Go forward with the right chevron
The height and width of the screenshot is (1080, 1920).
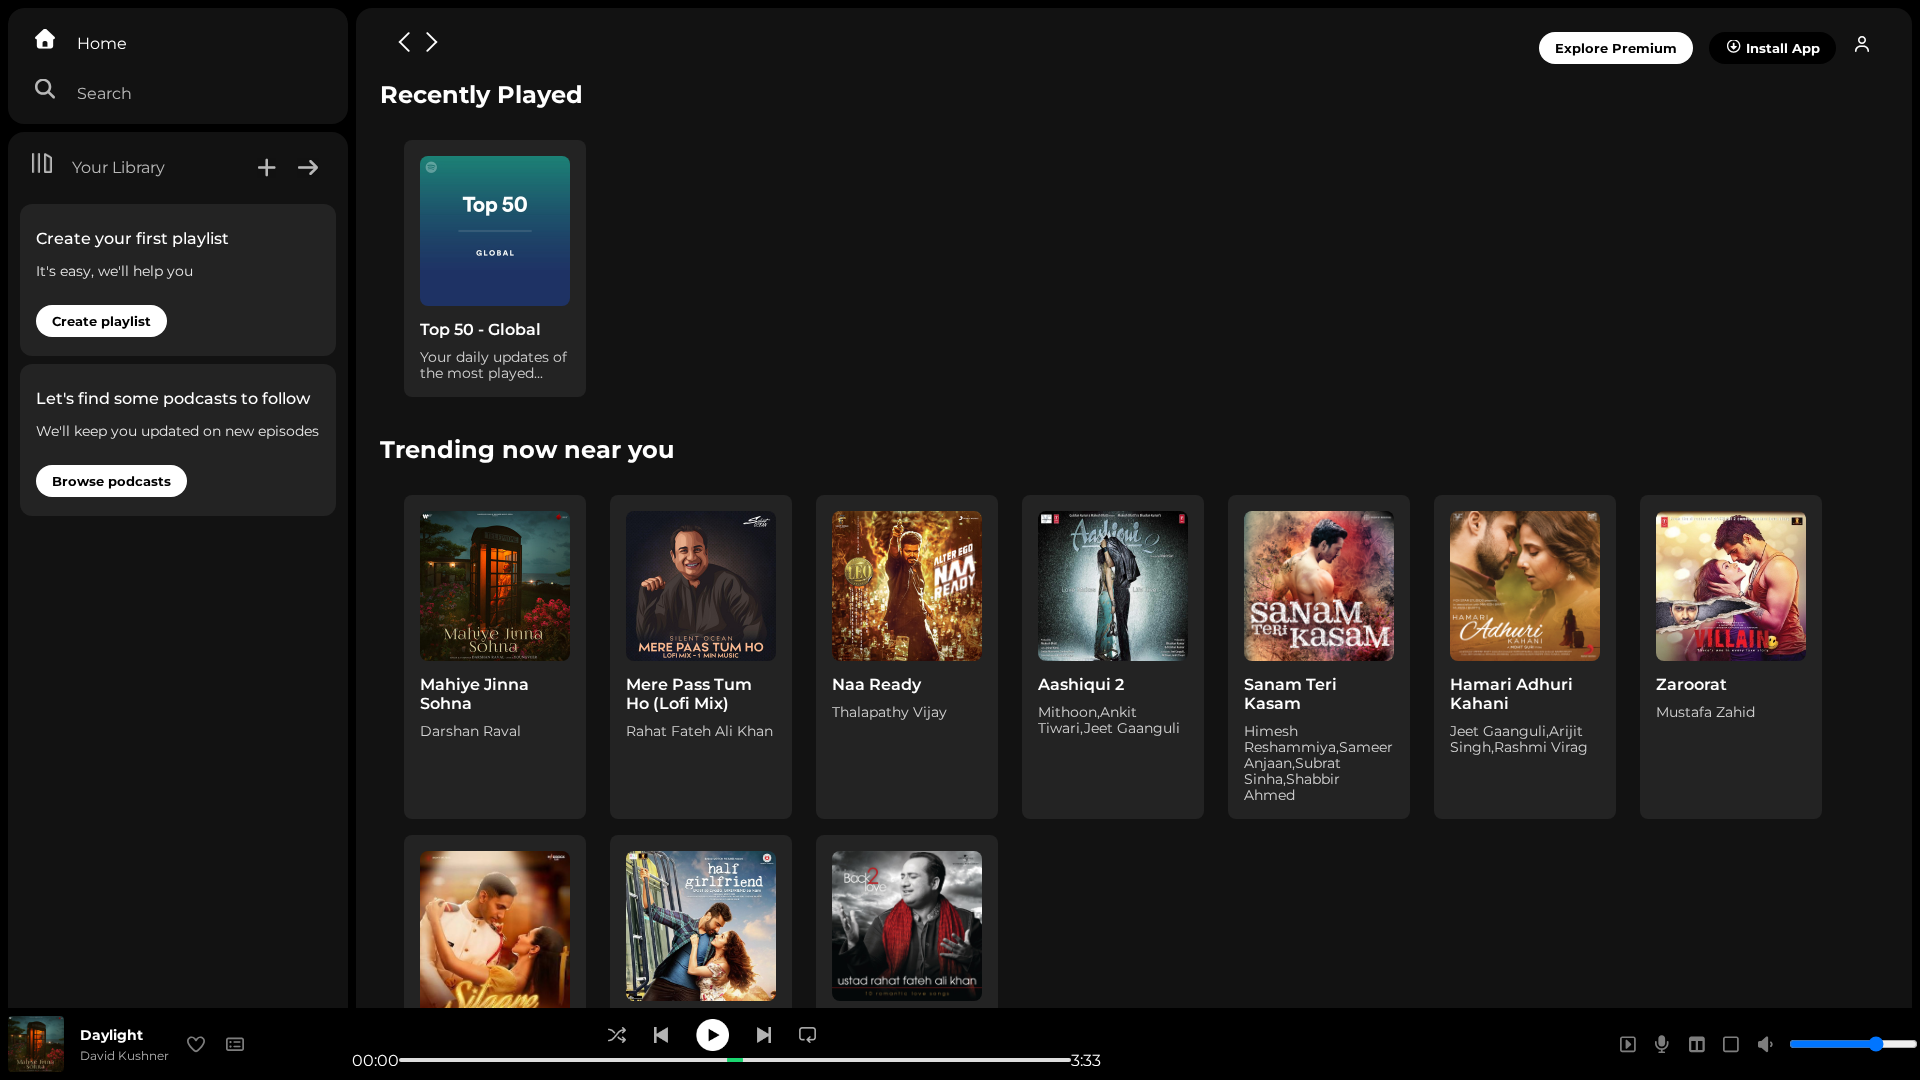pos(432,42)
